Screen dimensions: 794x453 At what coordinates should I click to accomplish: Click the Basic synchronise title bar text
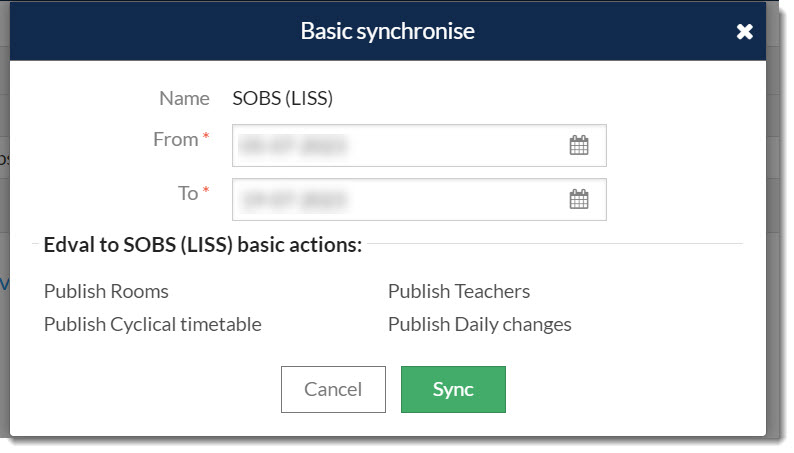click(388, 31)
